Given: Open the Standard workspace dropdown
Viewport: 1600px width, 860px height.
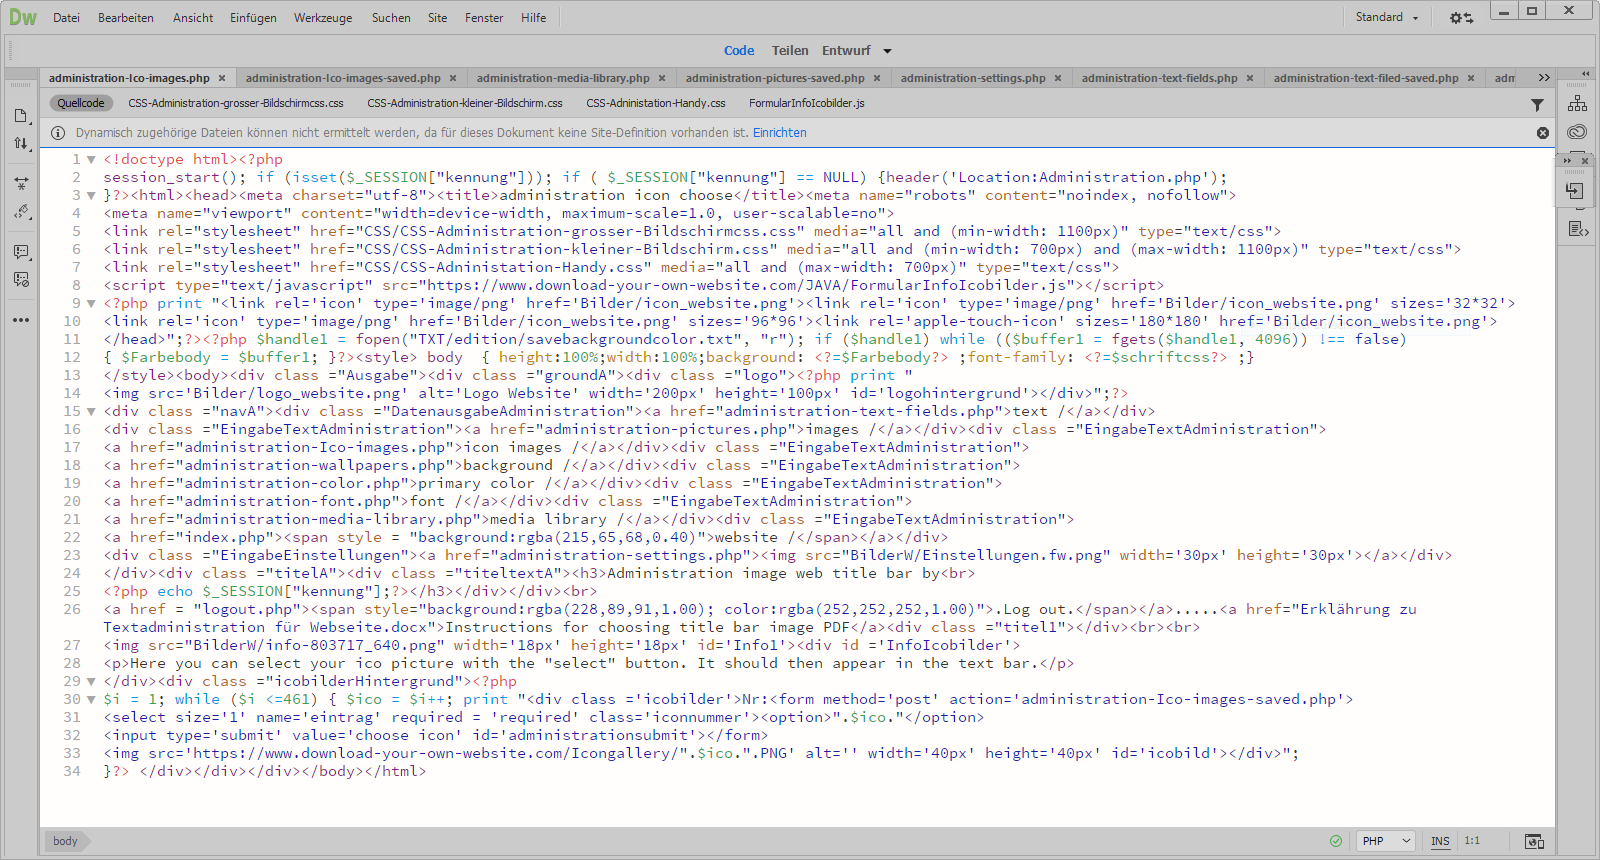Looking at the screenshot, I should [x=1387, y=17].
